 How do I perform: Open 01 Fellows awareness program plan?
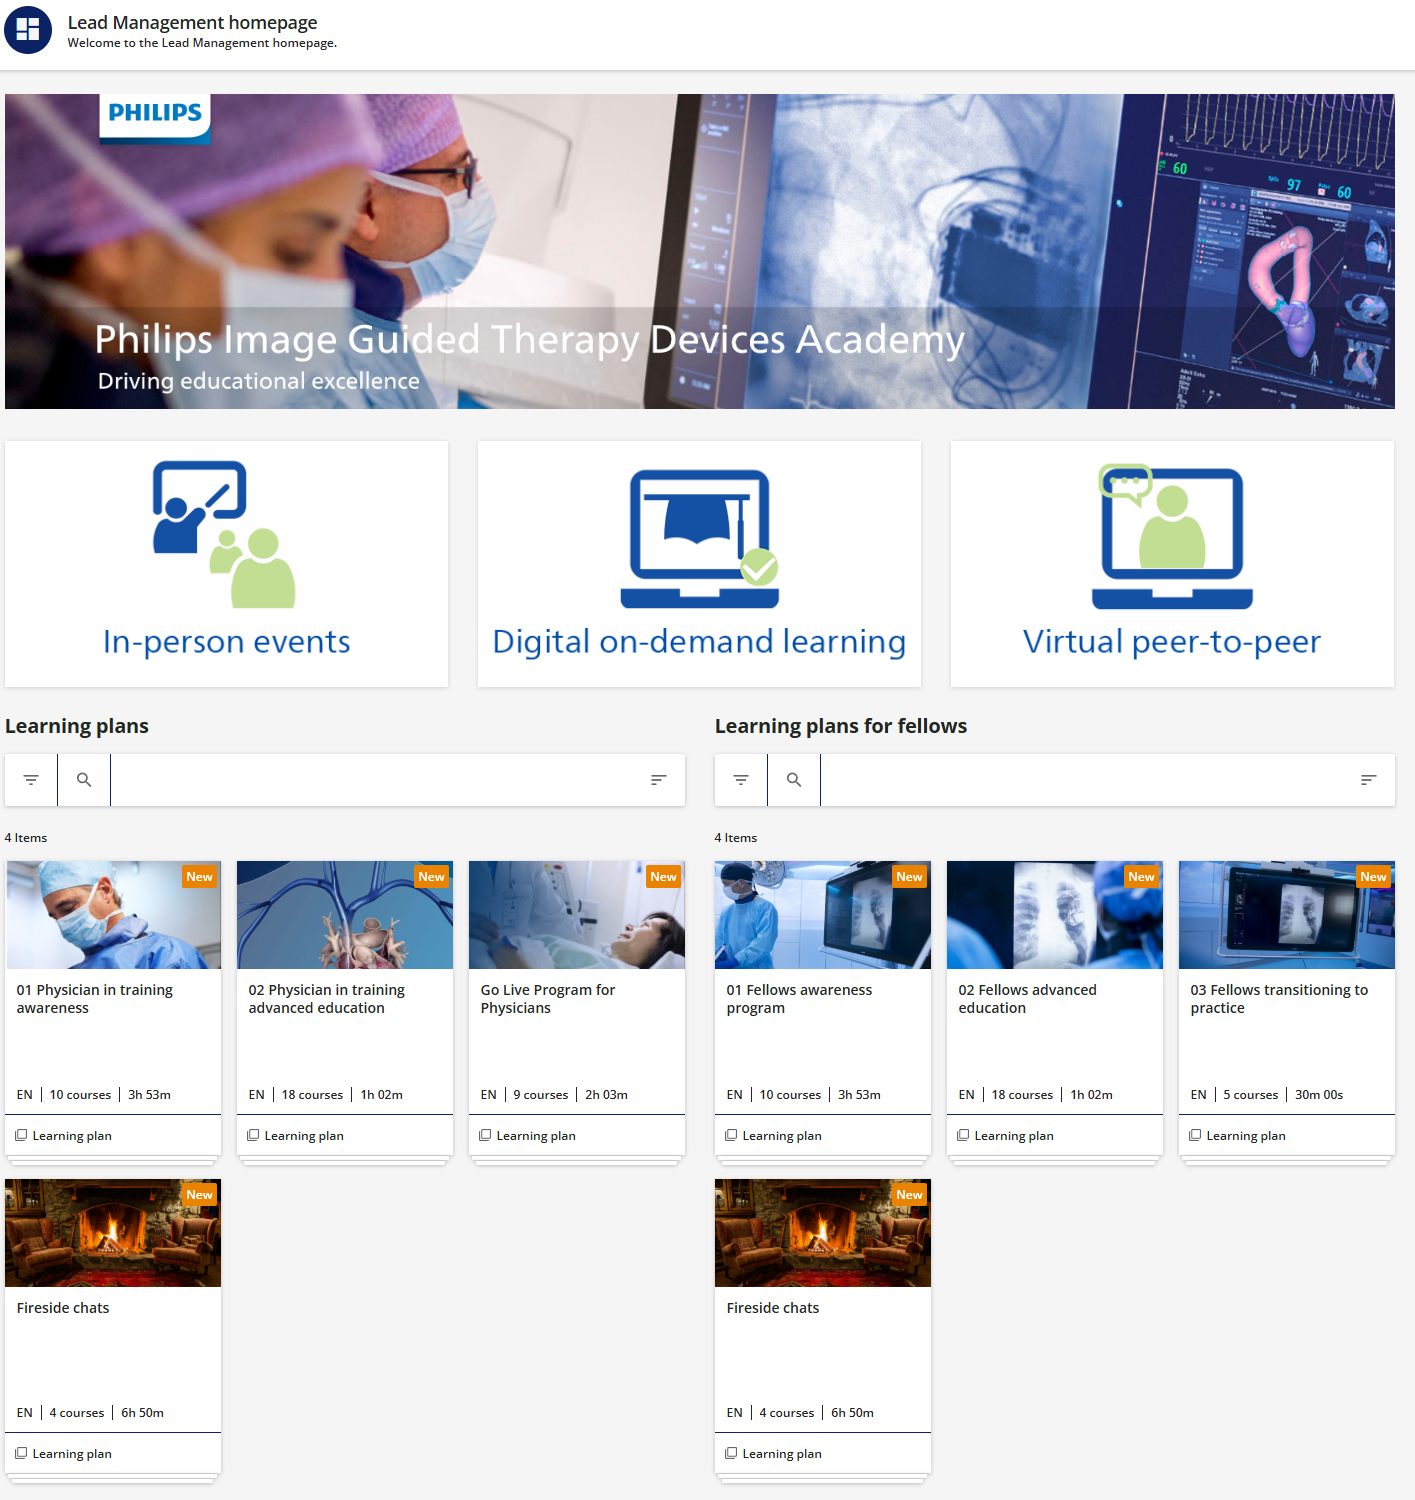(799, 998)
